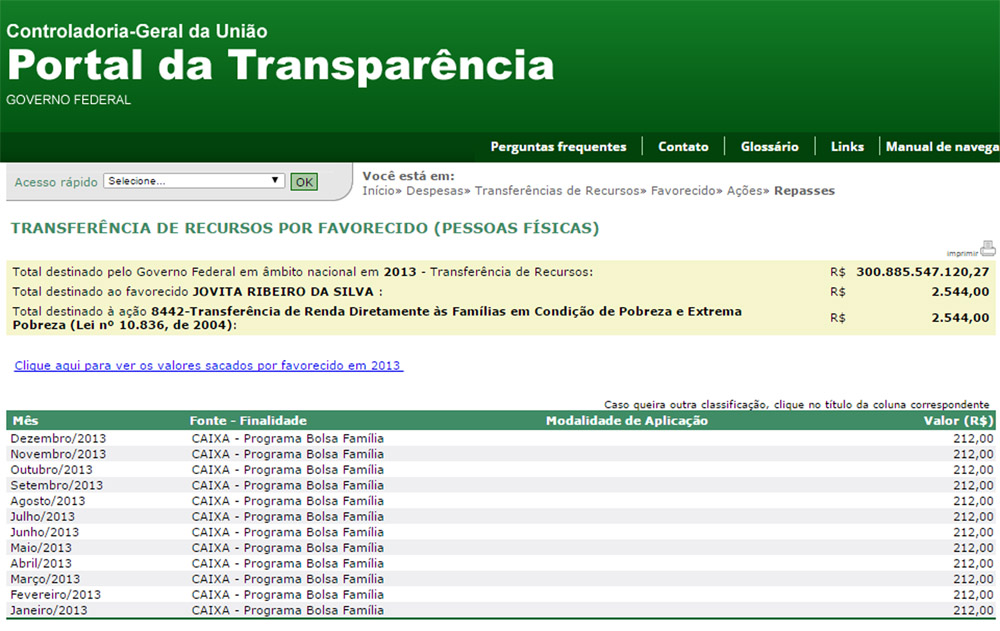1000x631 pixels.
Task: Go to Transferências de Recursos breadcrumb
Action: (557, 191)
